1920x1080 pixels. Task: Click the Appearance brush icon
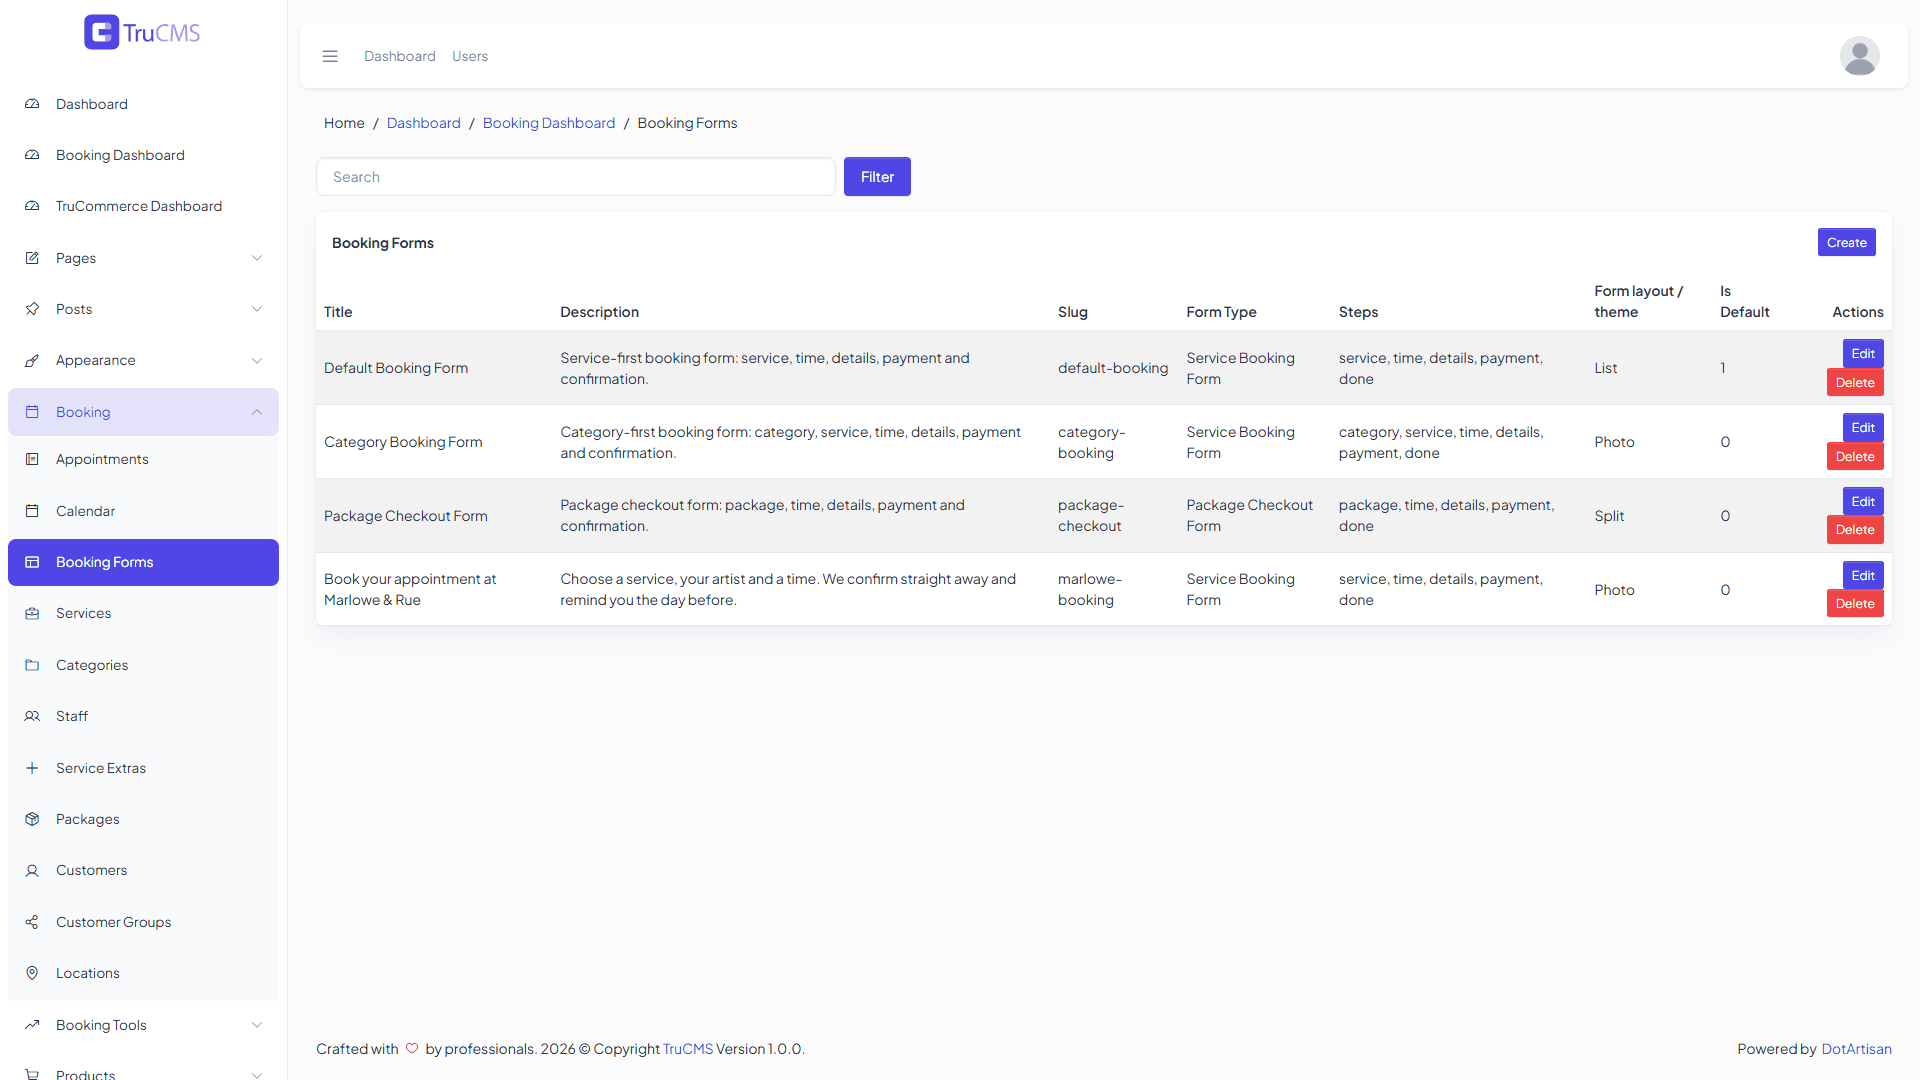tap(32, 360)
